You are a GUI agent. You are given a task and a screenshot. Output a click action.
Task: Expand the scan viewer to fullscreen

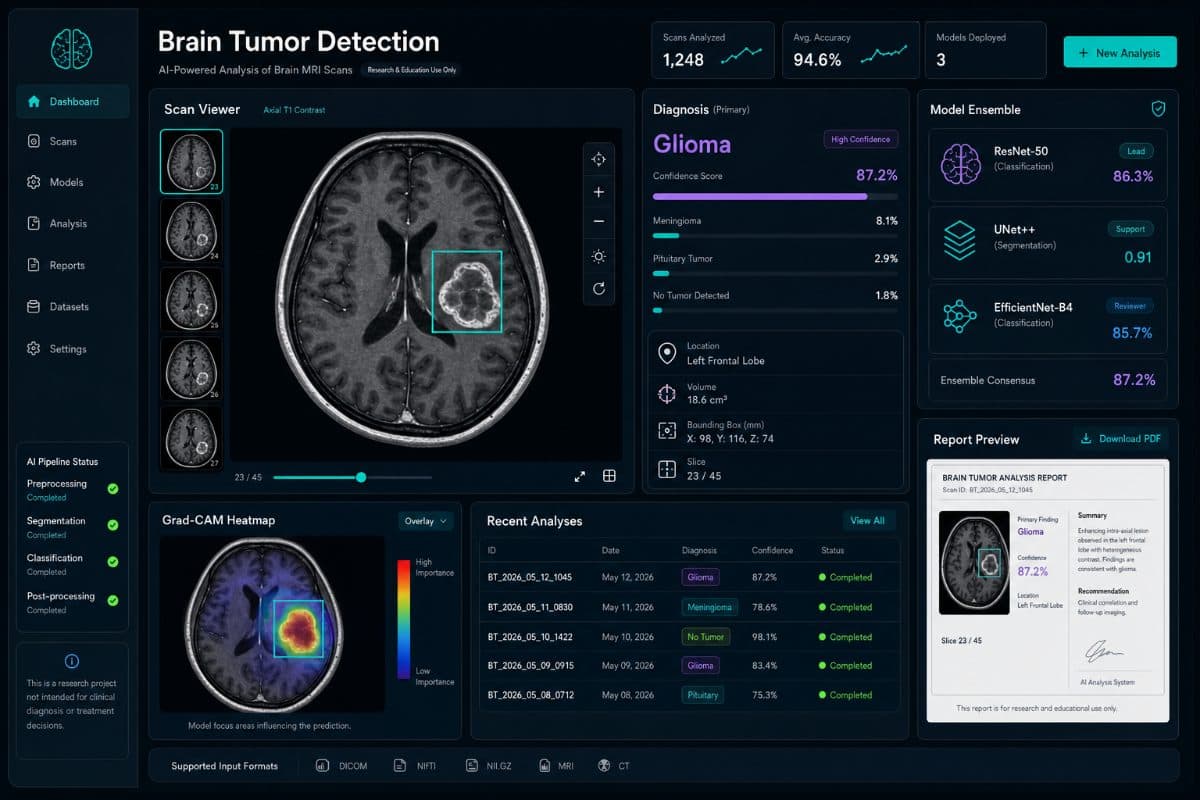coord(580,477)
